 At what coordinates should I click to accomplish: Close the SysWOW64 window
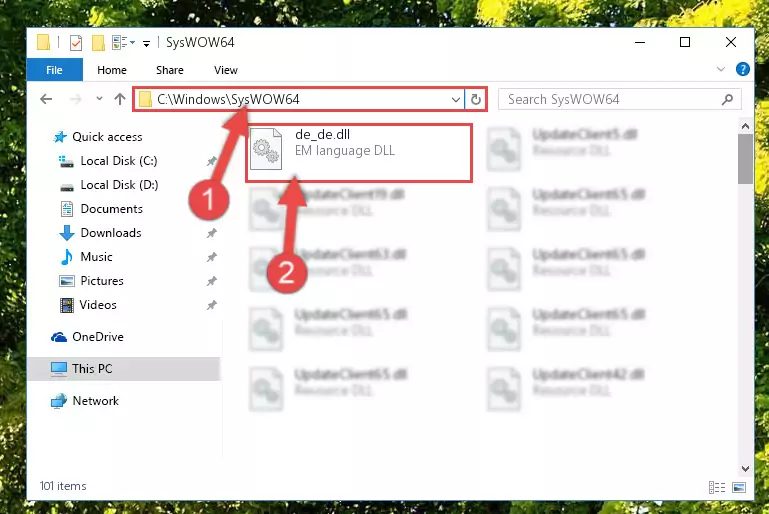tap(731, 43)
